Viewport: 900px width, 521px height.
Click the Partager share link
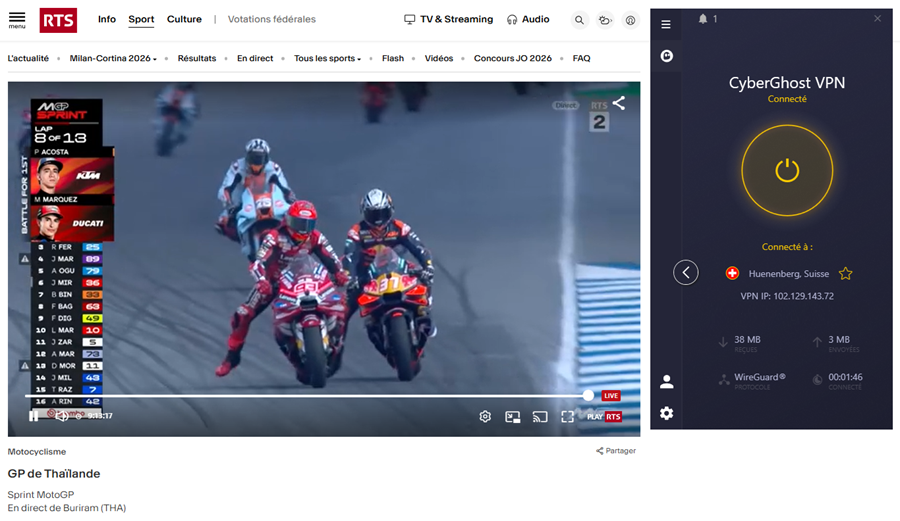coord(616,450)
